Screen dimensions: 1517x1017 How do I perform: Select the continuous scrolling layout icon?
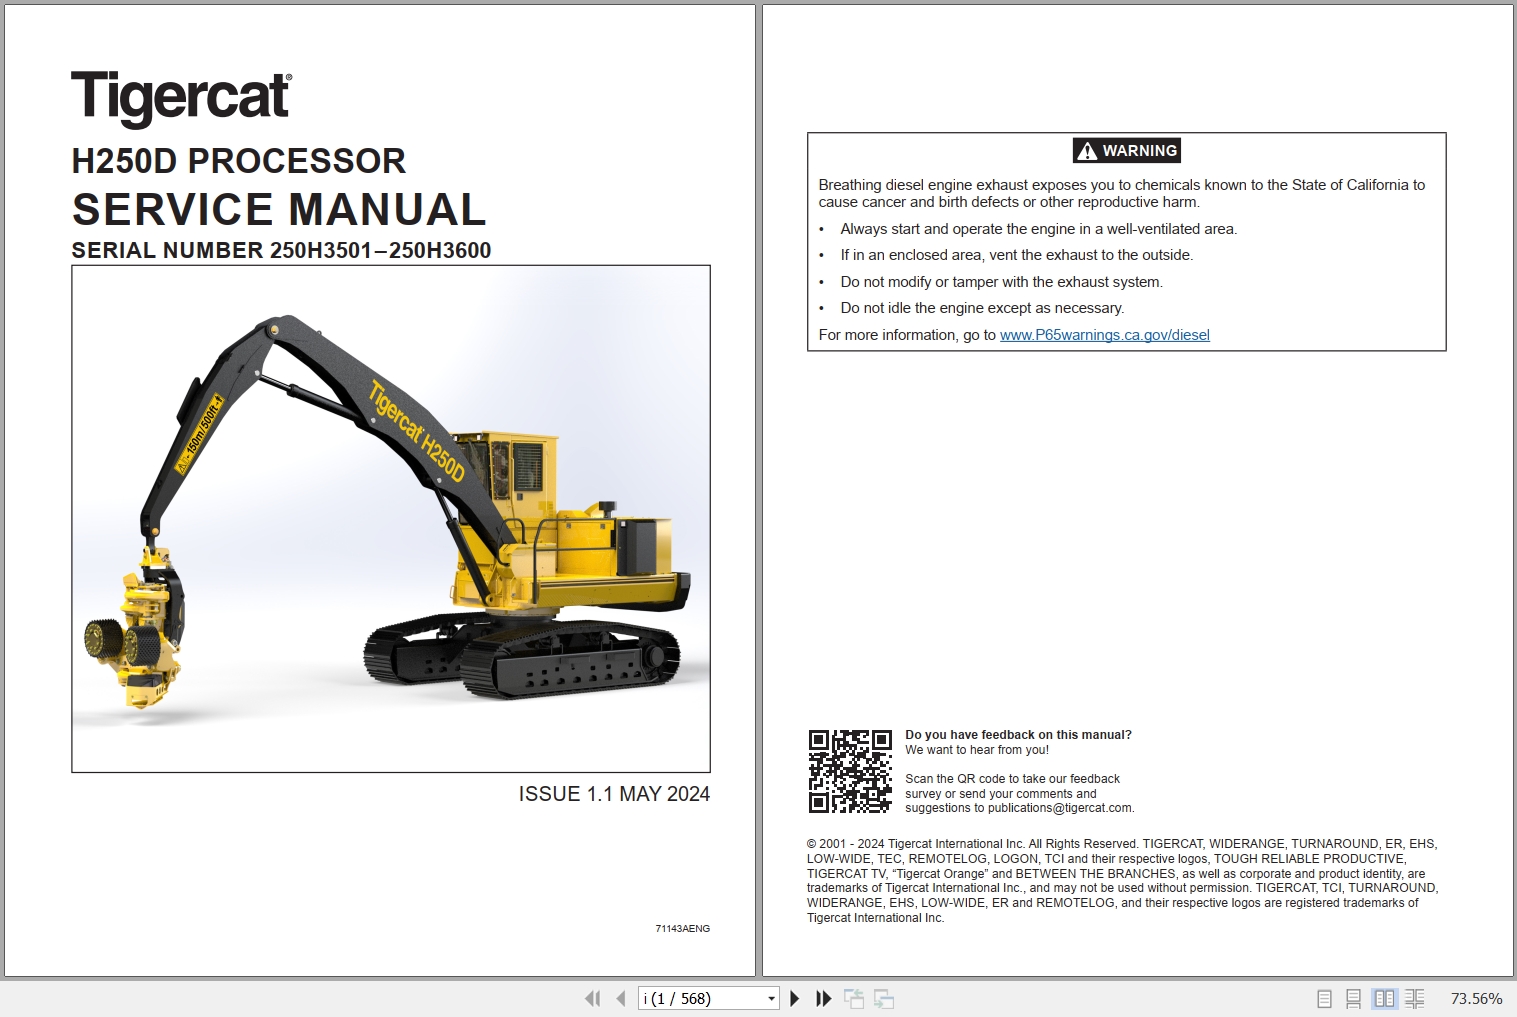(1355, 998)
